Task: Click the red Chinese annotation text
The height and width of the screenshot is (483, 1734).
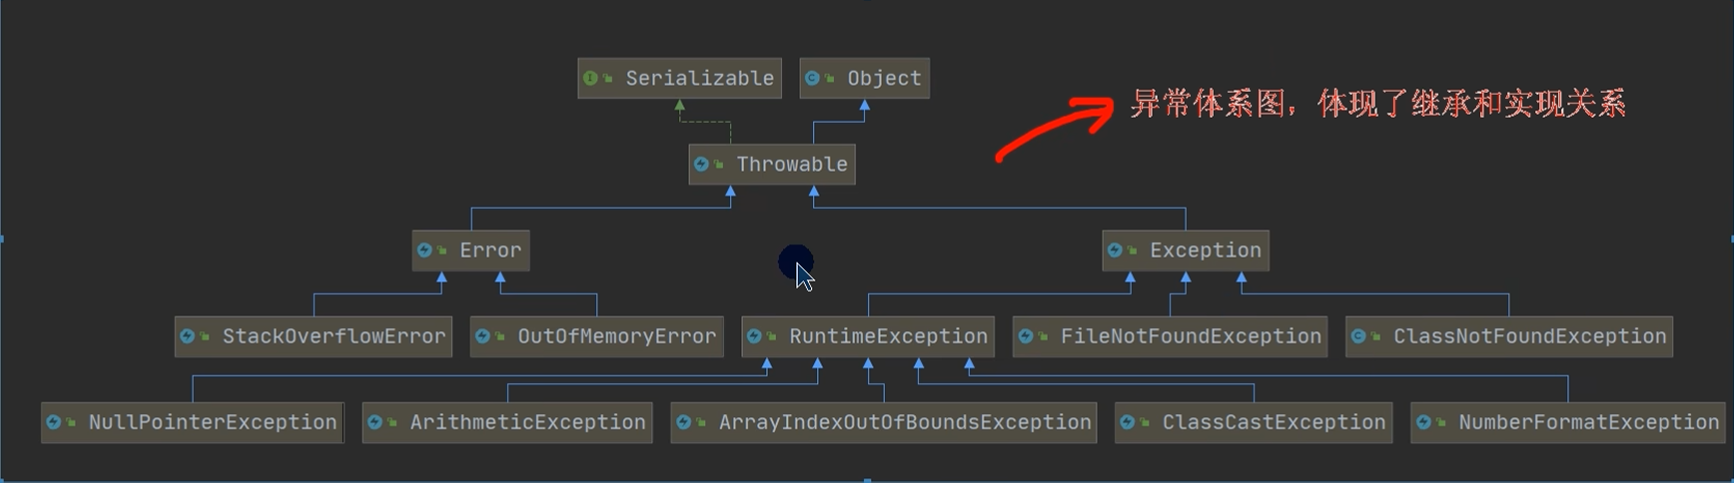Action: (1377, 104)
